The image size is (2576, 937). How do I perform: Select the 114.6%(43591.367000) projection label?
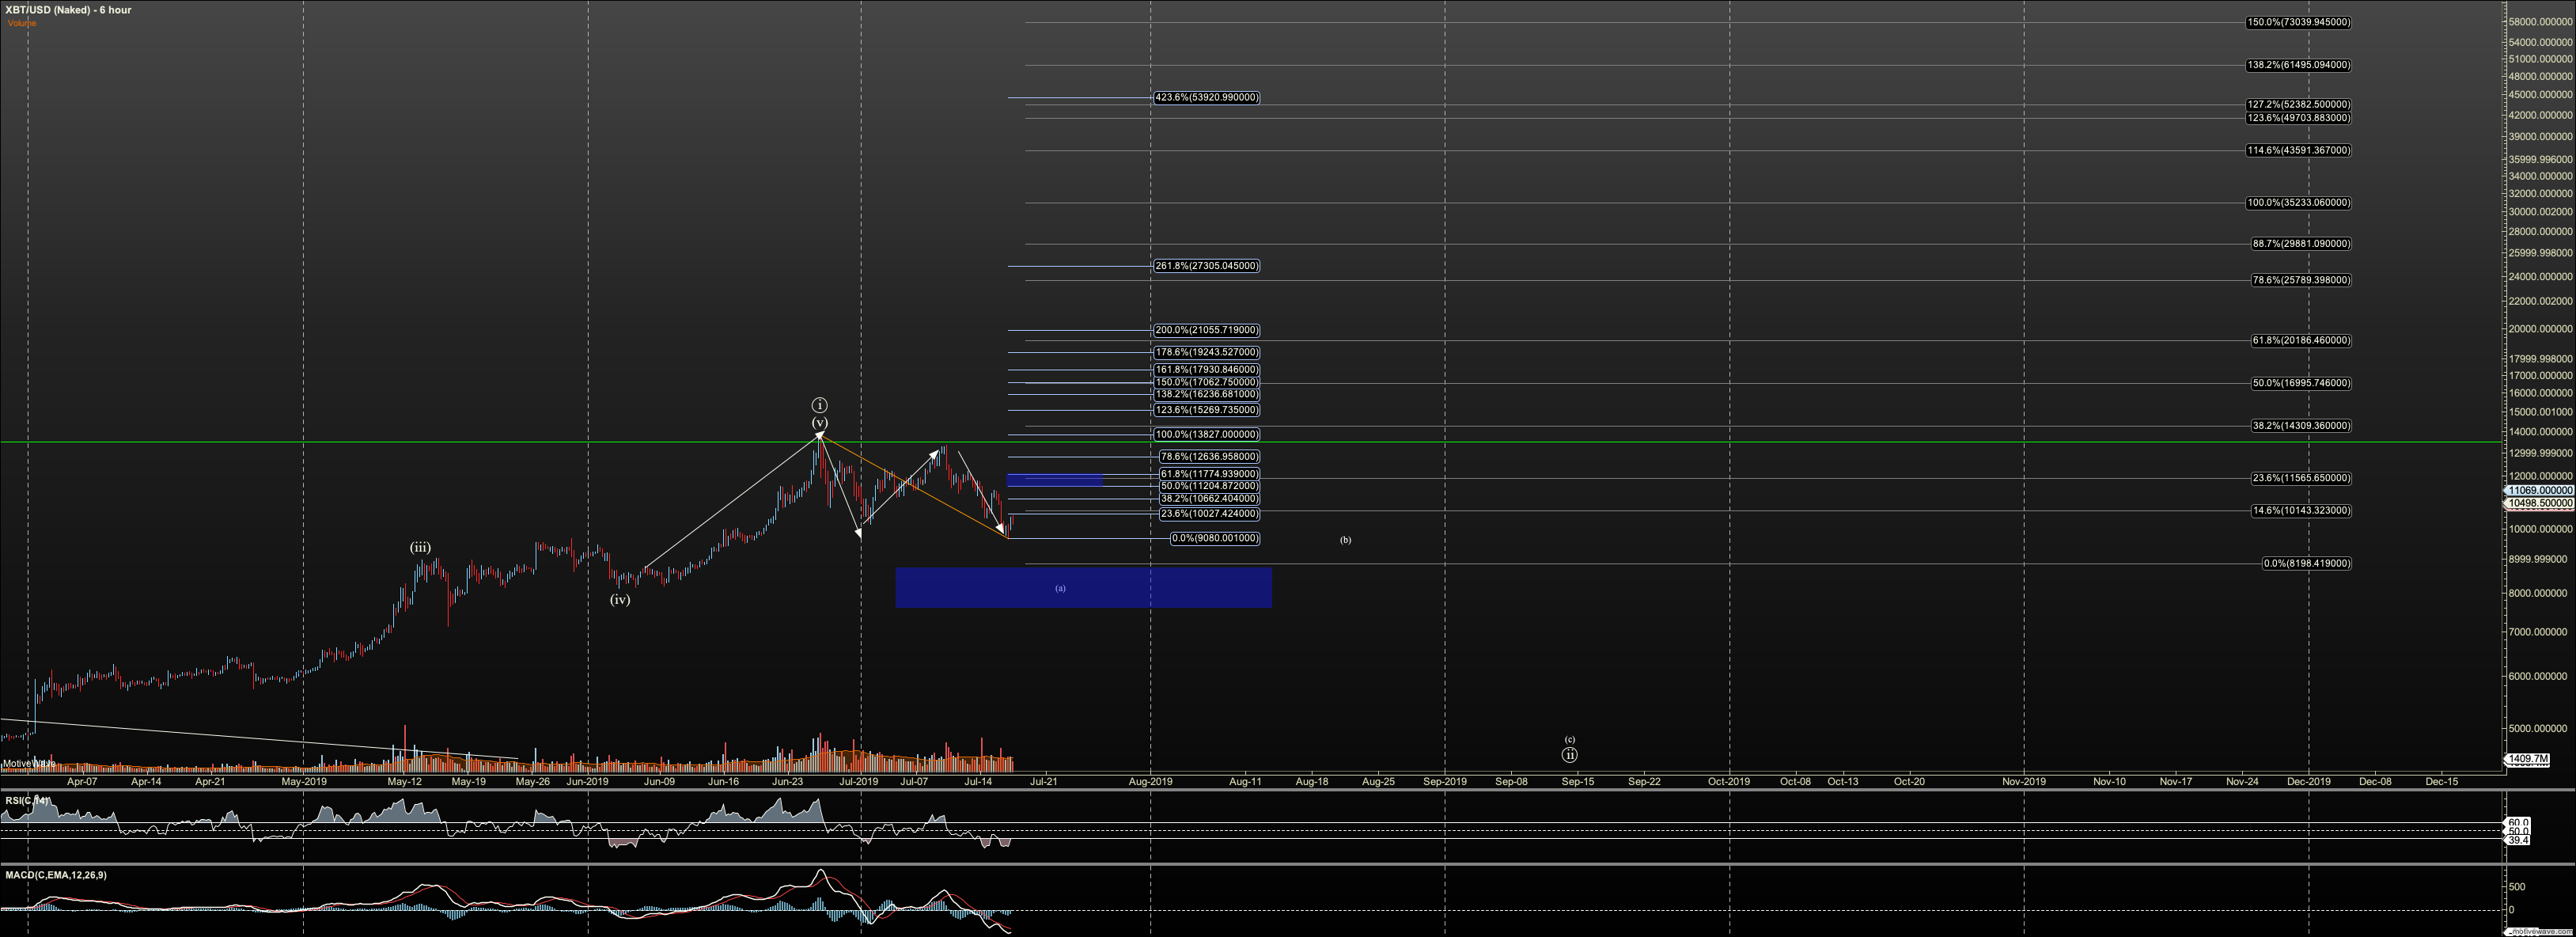[2298, 151]
